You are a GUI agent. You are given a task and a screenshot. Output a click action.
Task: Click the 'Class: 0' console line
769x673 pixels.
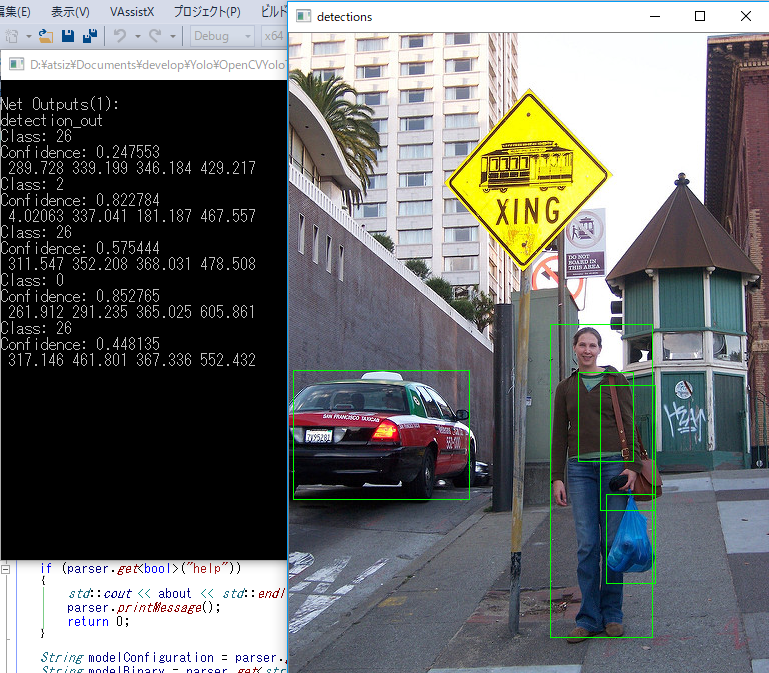point(32,281)
